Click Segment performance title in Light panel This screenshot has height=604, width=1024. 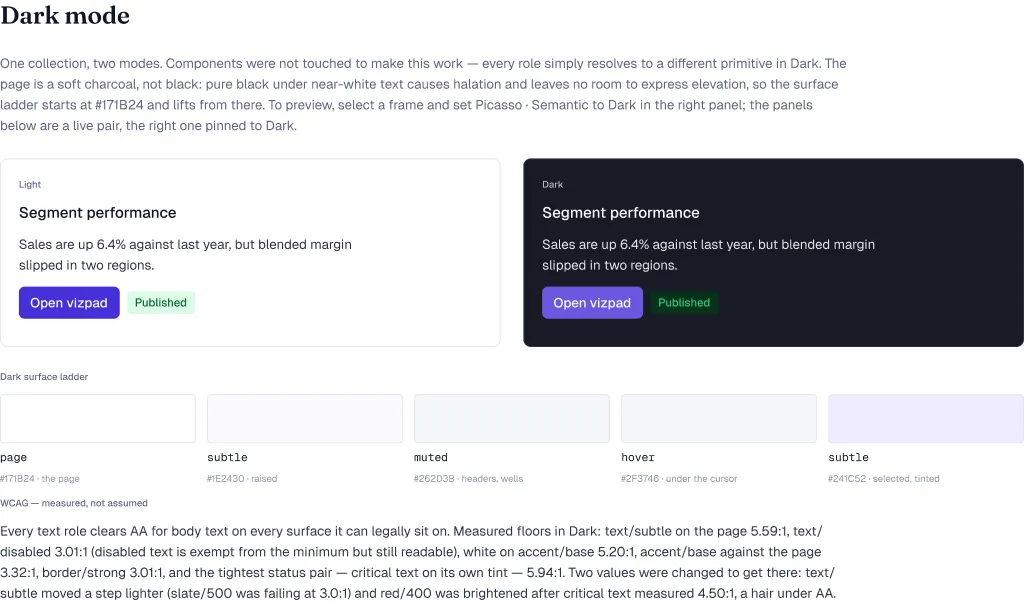click(x=97, y=213)
